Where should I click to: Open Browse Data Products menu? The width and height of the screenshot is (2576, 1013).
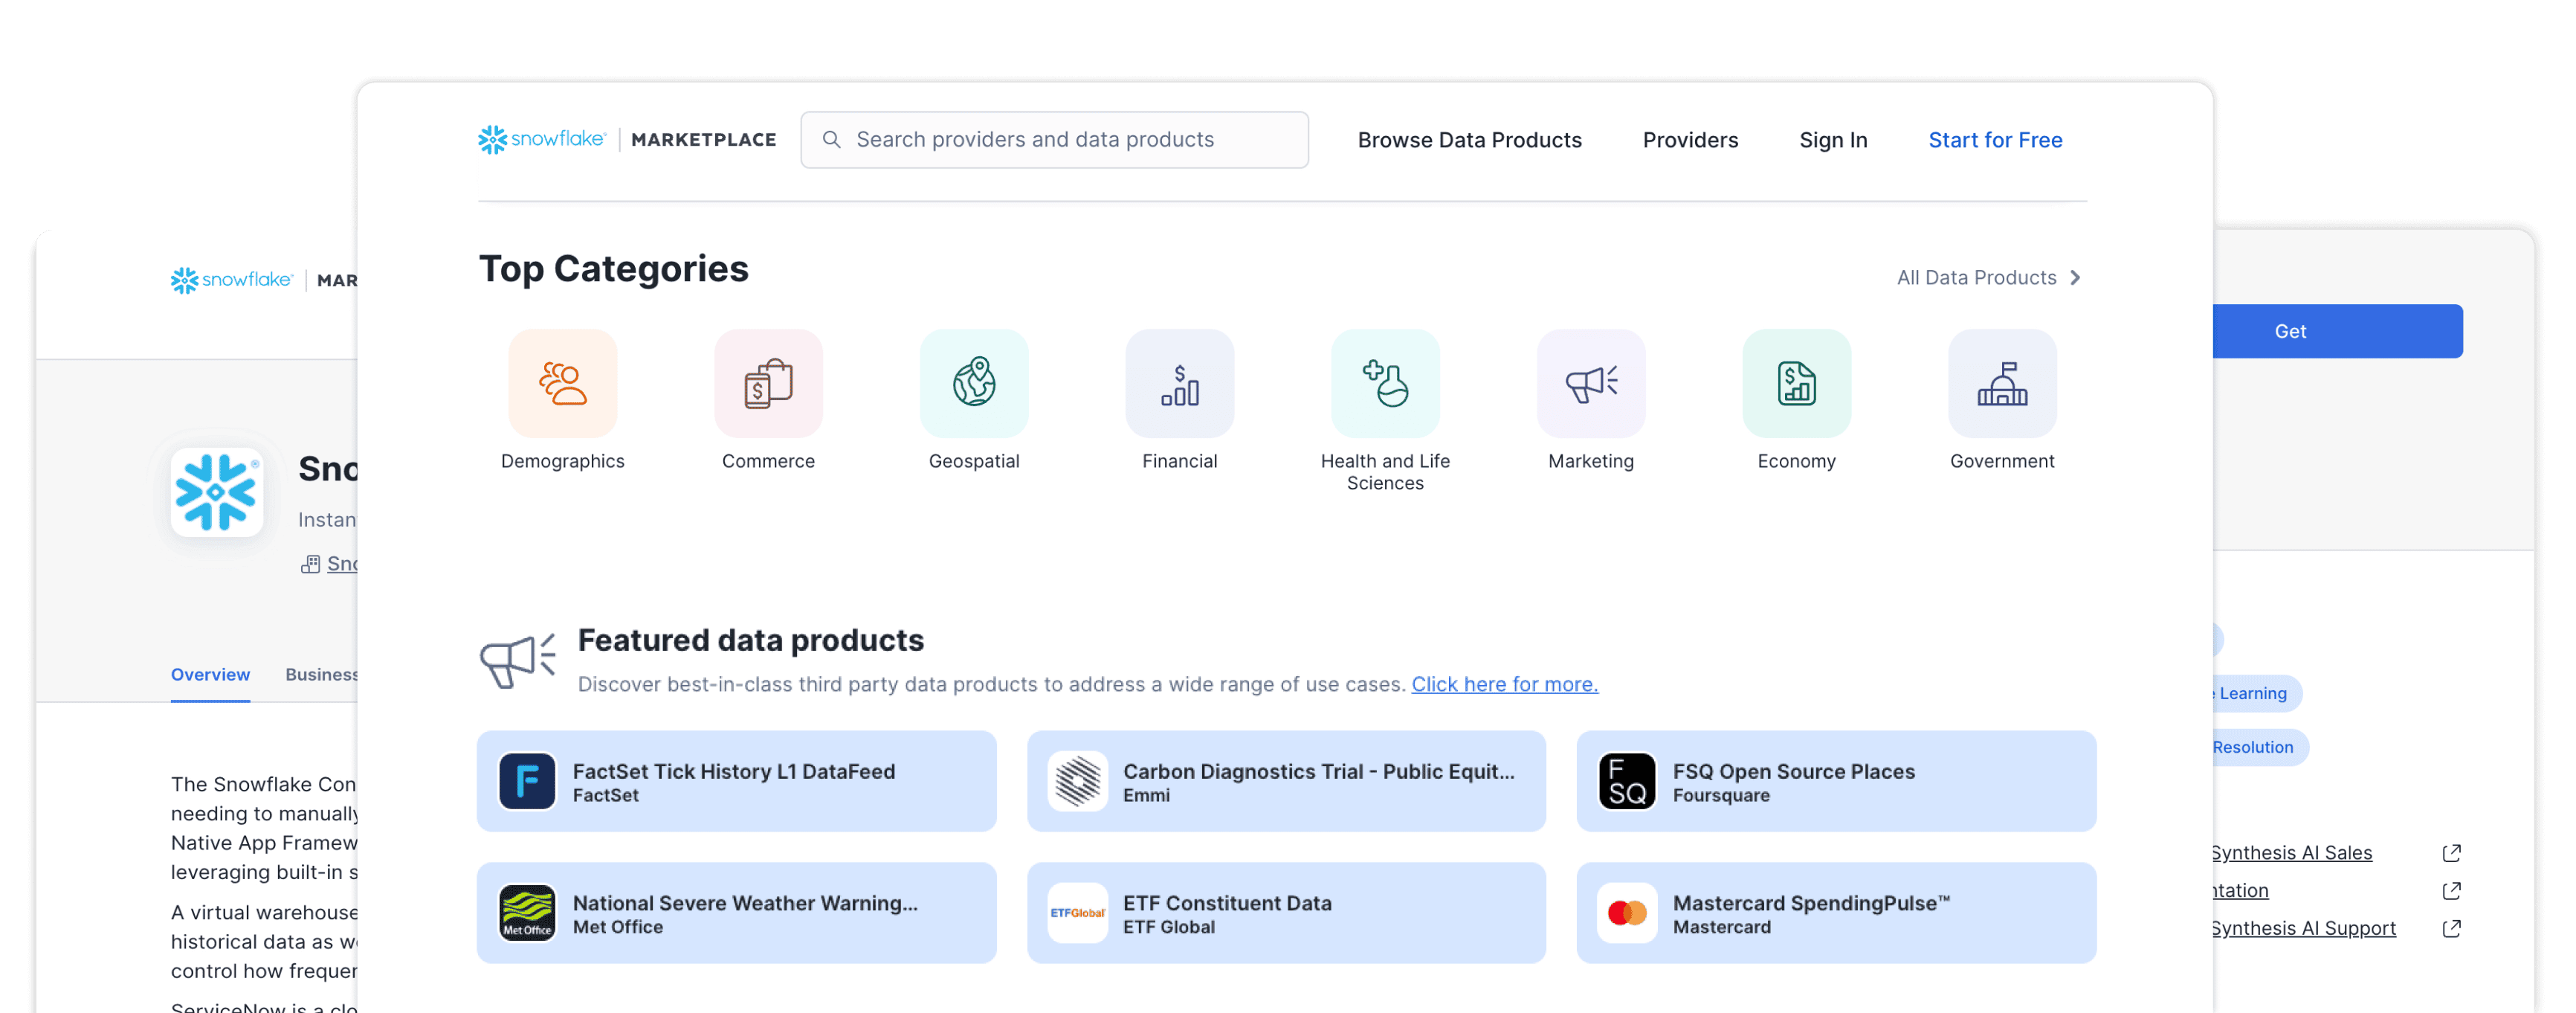[1470, 140]
